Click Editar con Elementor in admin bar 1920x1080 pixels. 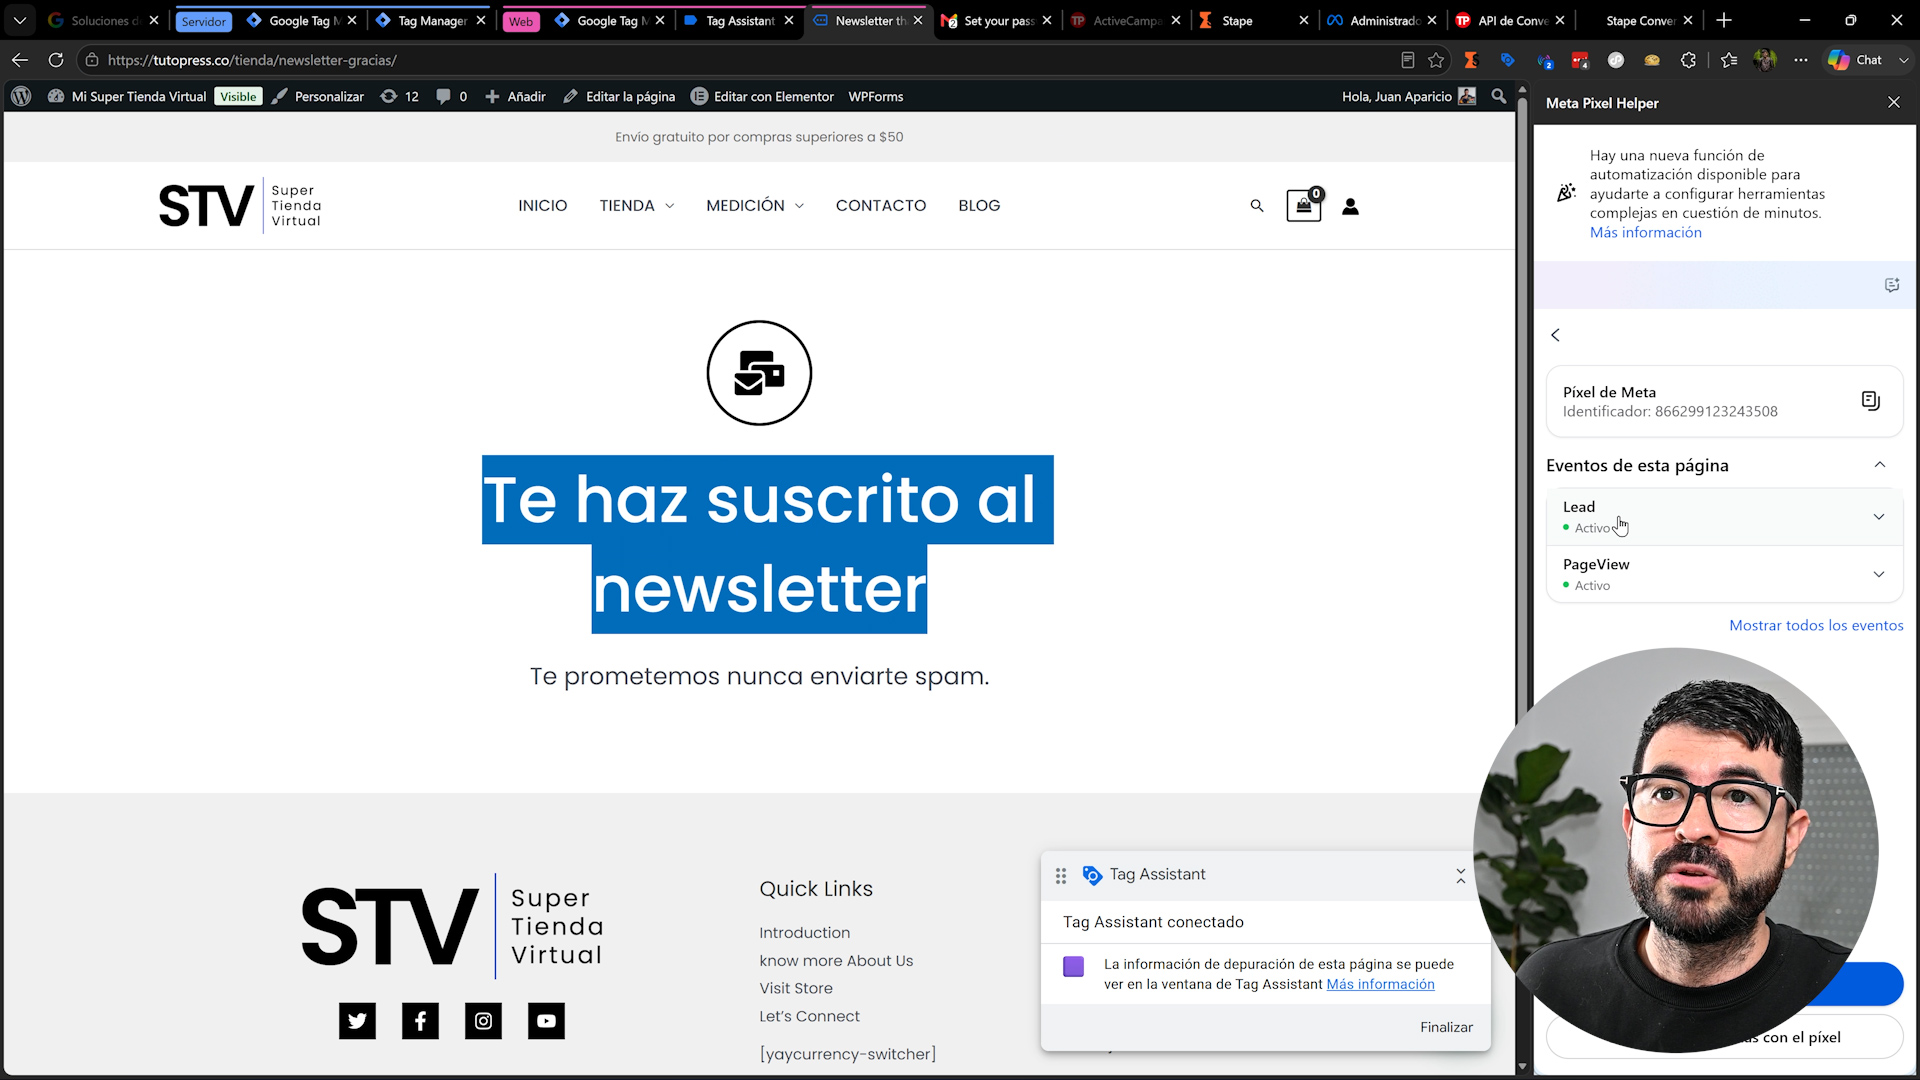tap(762, 96)
